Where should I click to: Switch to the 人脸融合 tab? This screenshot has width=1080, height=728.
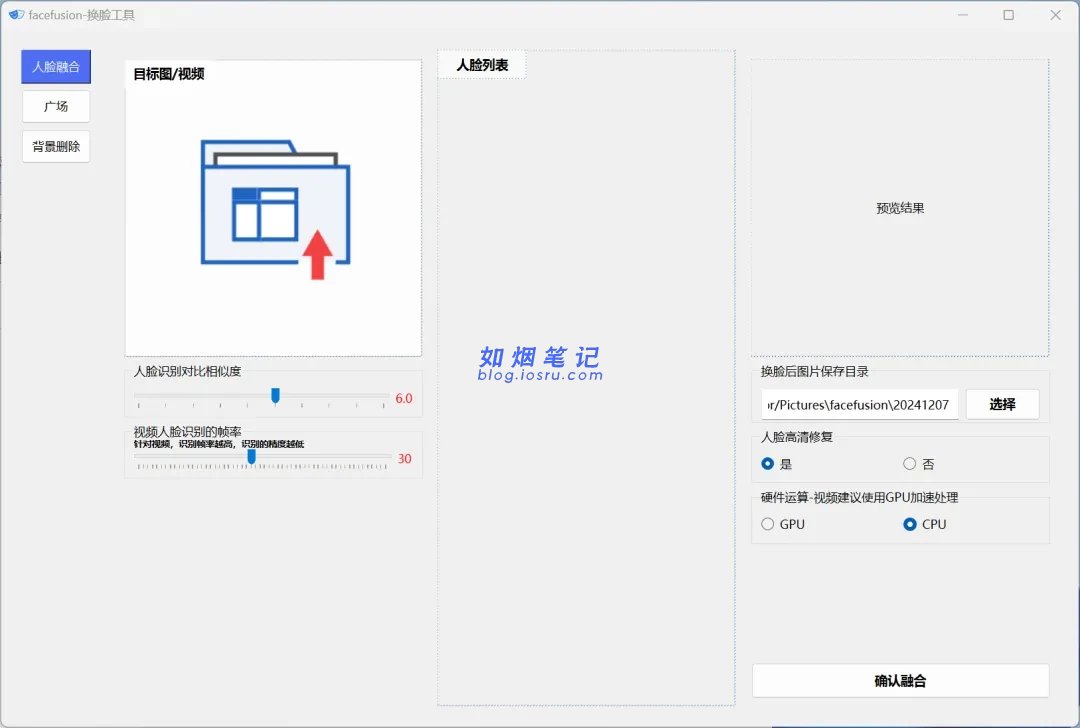[x=56, y=67]
